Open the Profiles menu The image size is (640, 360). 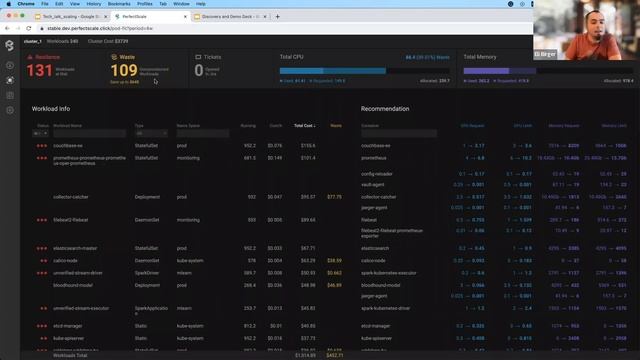tap(144, 4)
